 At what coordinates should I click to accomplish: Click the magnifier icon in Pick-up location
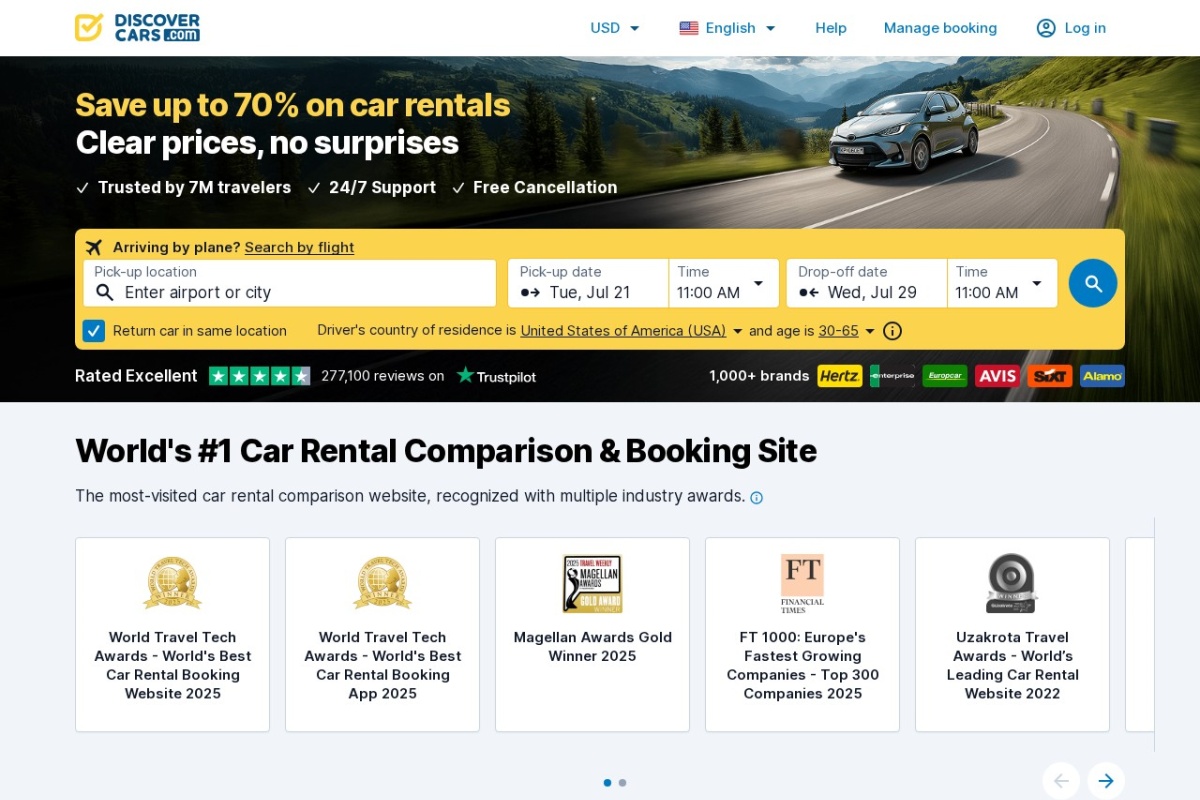(105, 292)
